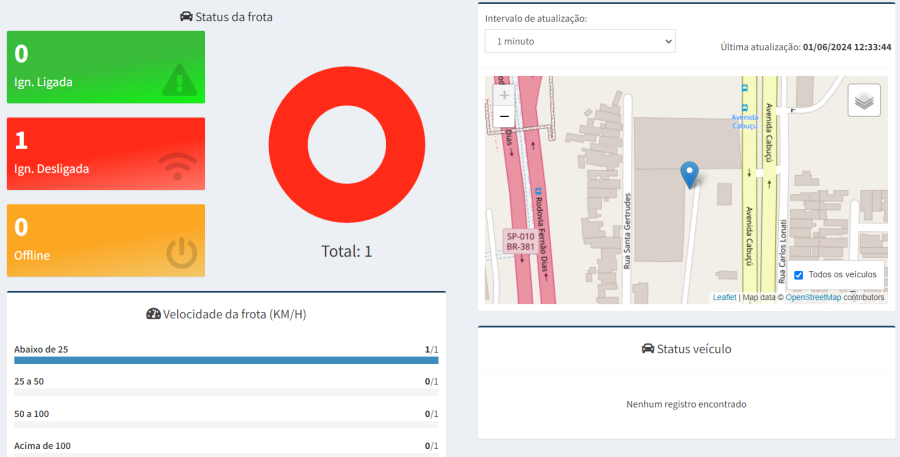Click the speedometer icon beside Velocidade da frota
Viewport: 900px width, 457px height.
pos(153,314)
